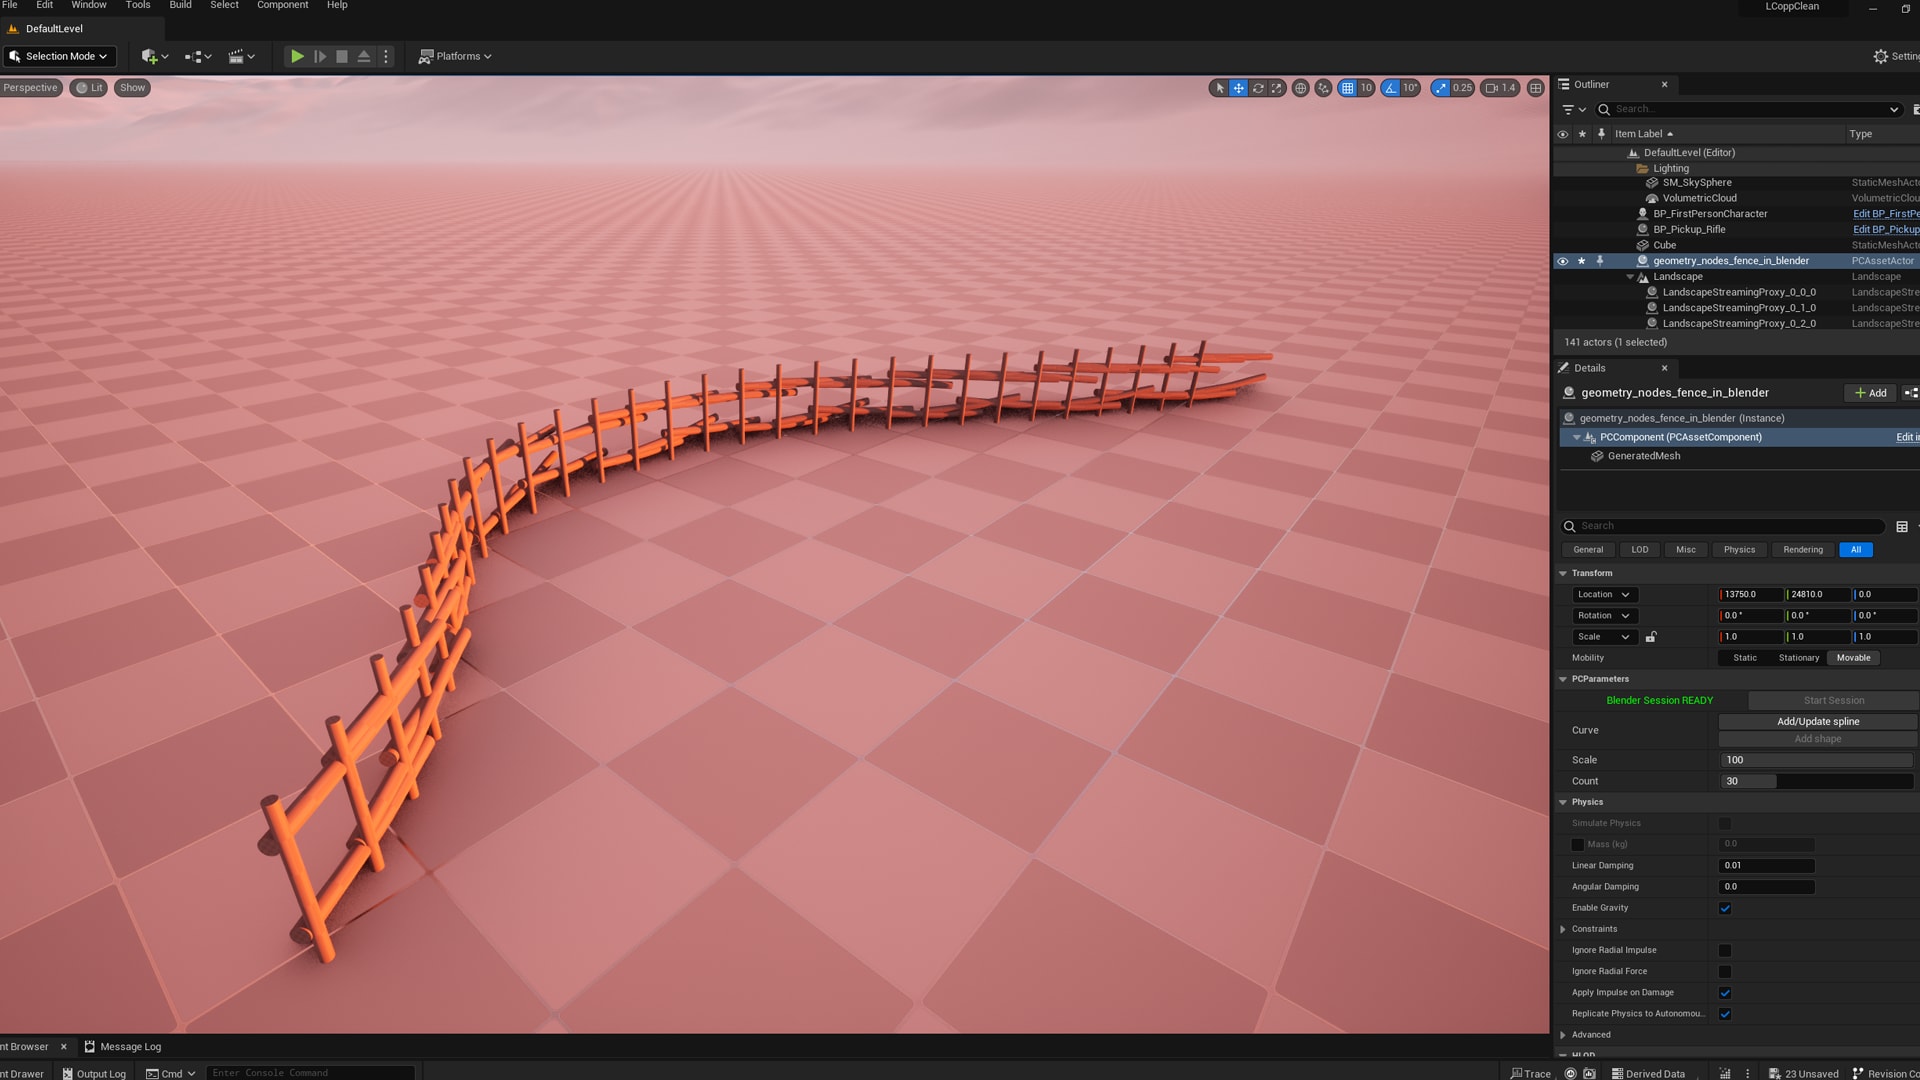Select the Scale tool in the viewport toolbar
This screenshot has height=1080, width=1920.
tap(1277, 88)
